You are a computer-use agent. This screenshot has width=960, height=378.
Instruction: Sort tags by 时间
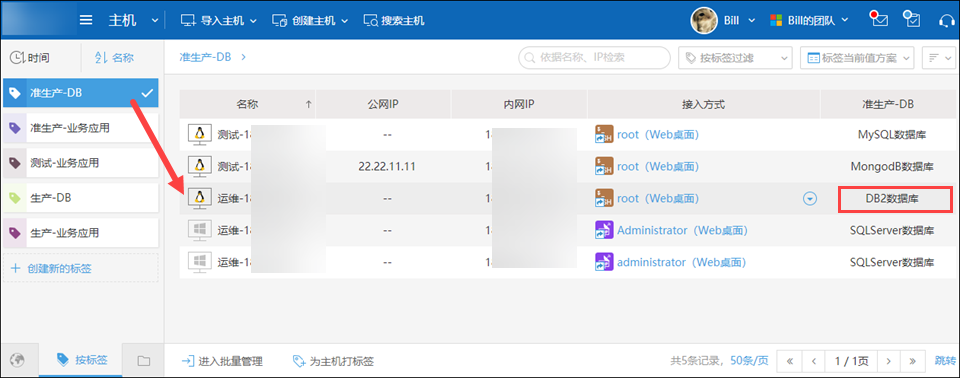pos(29,58)
